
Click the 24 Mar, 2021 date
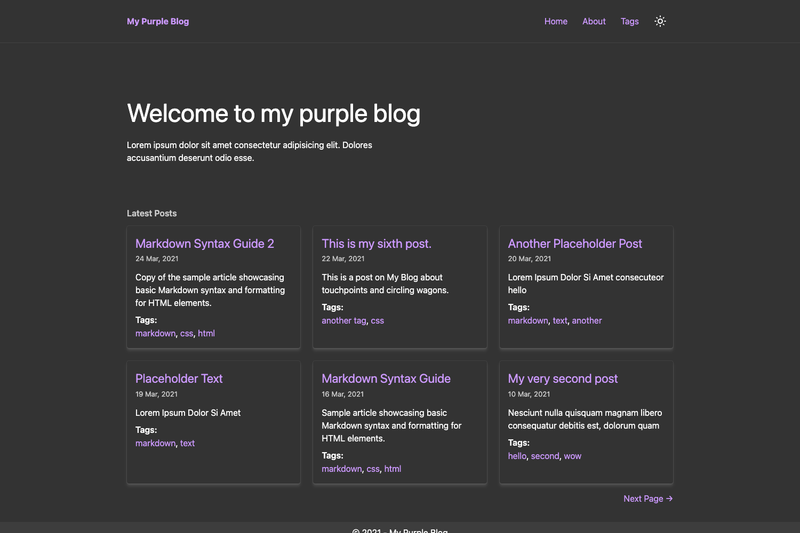157,259
